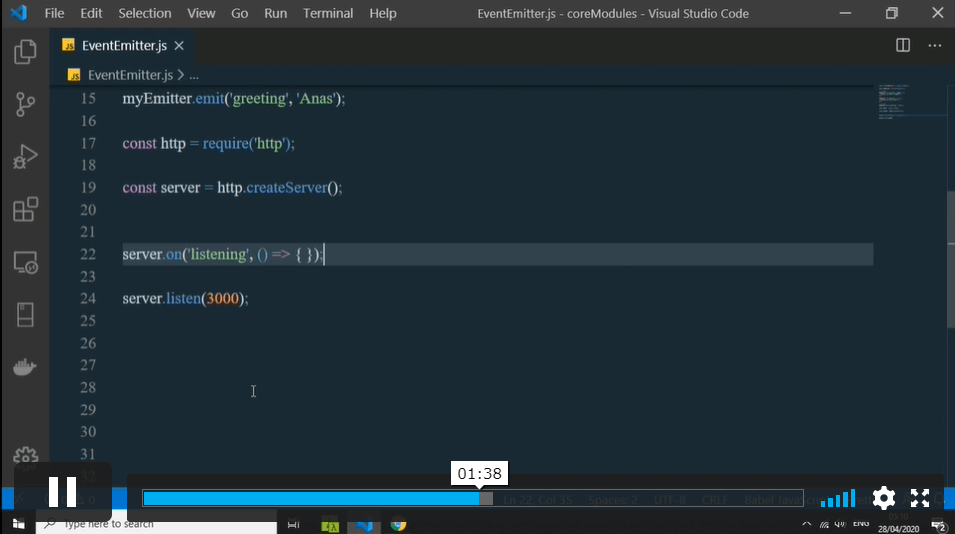The height and width of the screenshot is (534, 955).
Task: Click the VS Code logo icon
Action: point(18,13)
